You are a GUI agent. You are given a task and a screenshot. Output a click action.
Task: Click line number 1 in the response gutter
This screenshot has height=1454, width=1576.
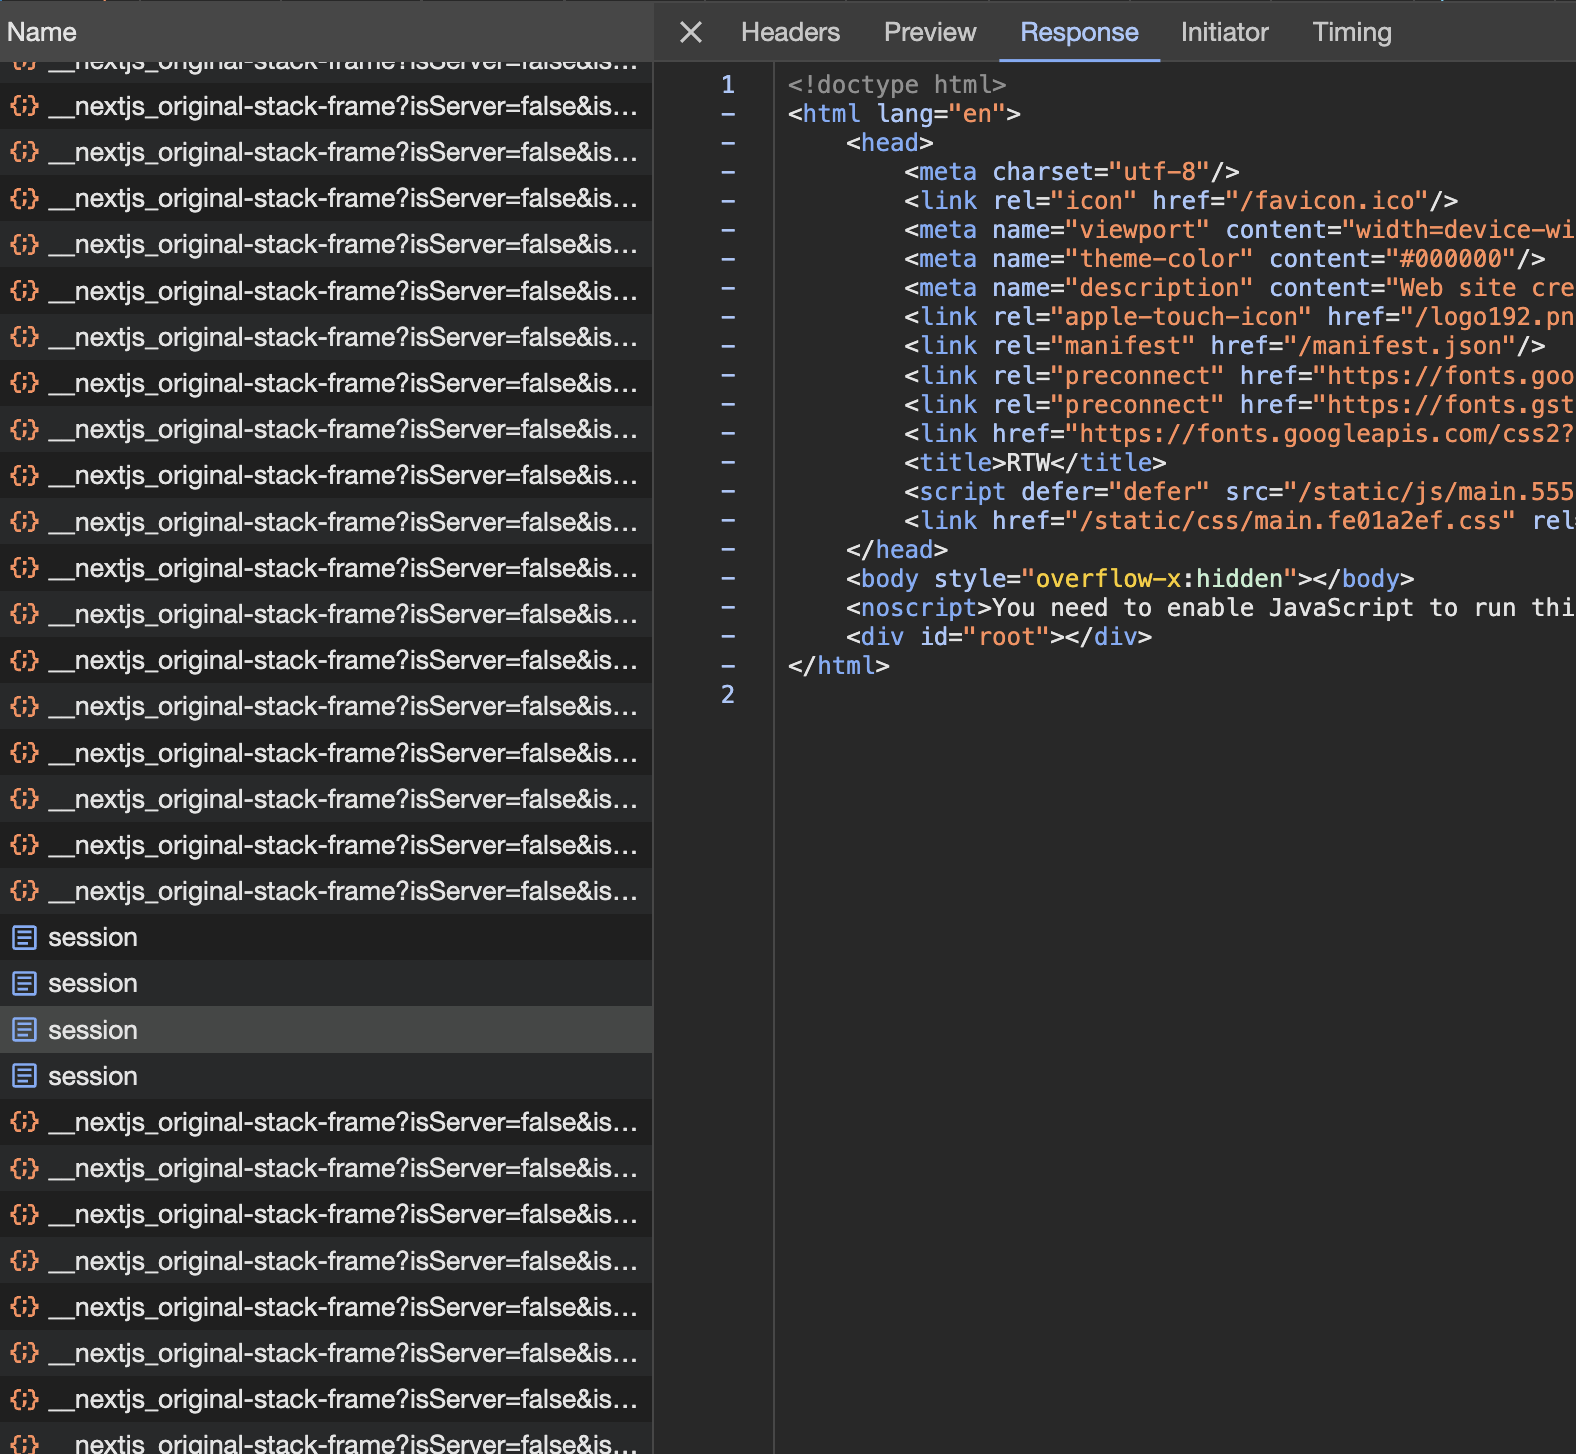tap(728, 85)
